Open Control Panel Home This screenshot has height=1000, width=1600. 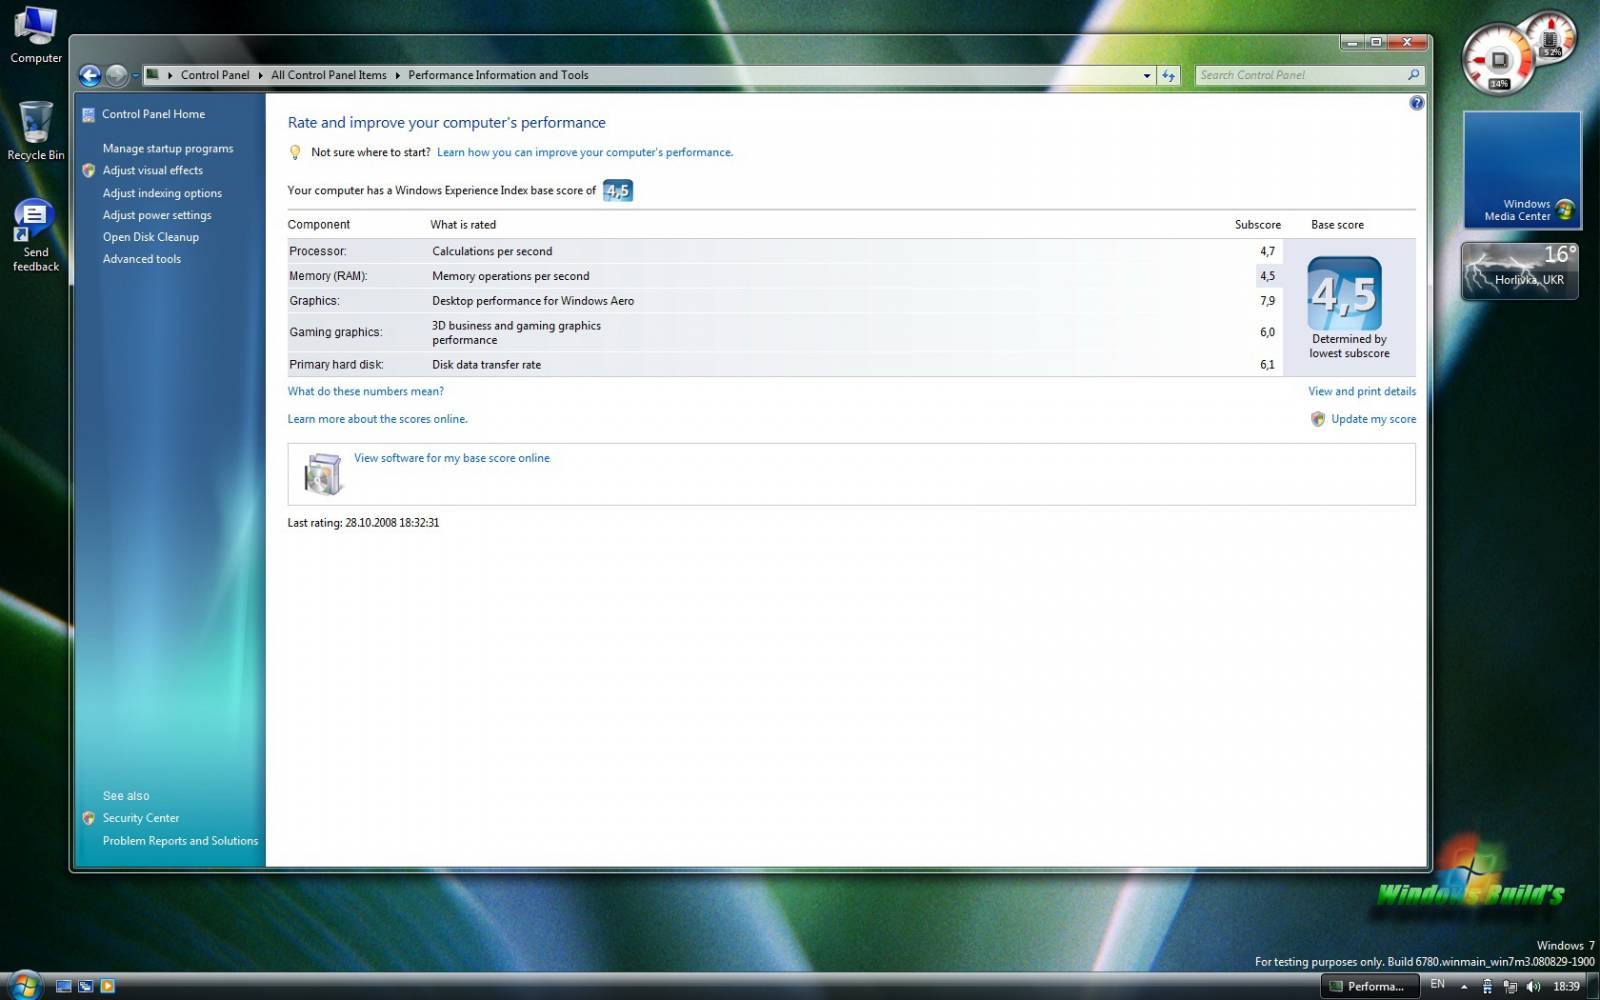pos(153,114)
